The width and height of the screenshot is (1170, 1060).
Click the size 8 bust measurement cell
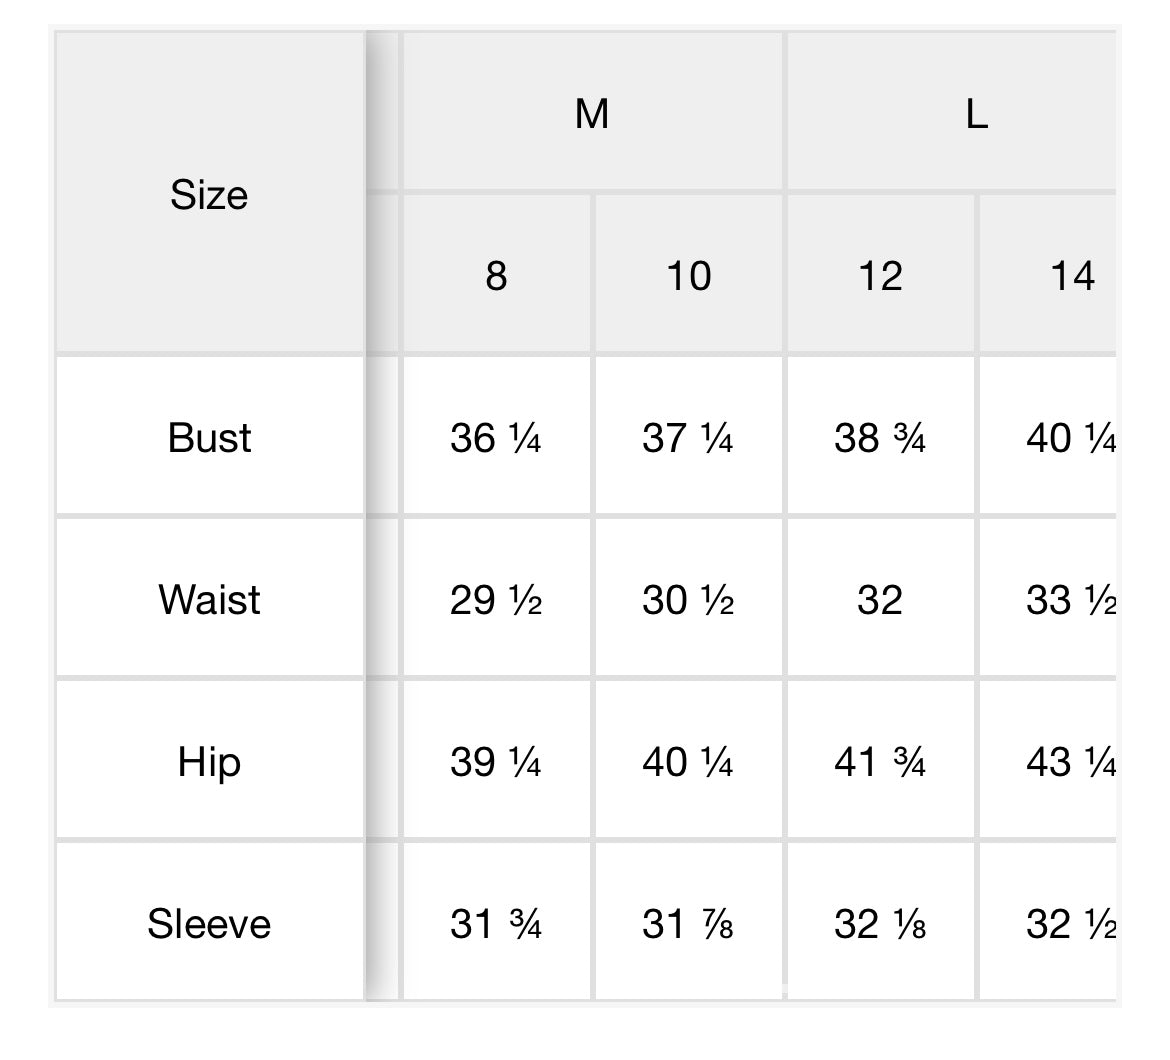pos(496,437)
